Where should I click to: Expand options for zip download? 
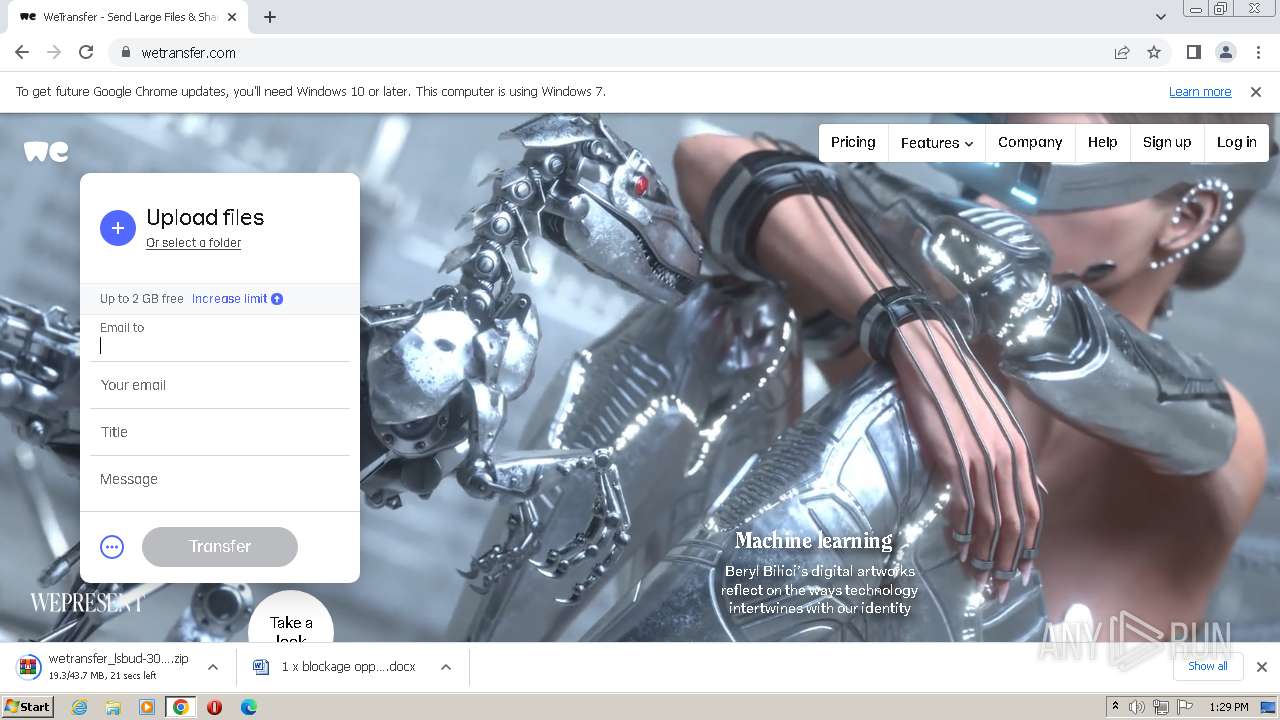pos(213,667)
